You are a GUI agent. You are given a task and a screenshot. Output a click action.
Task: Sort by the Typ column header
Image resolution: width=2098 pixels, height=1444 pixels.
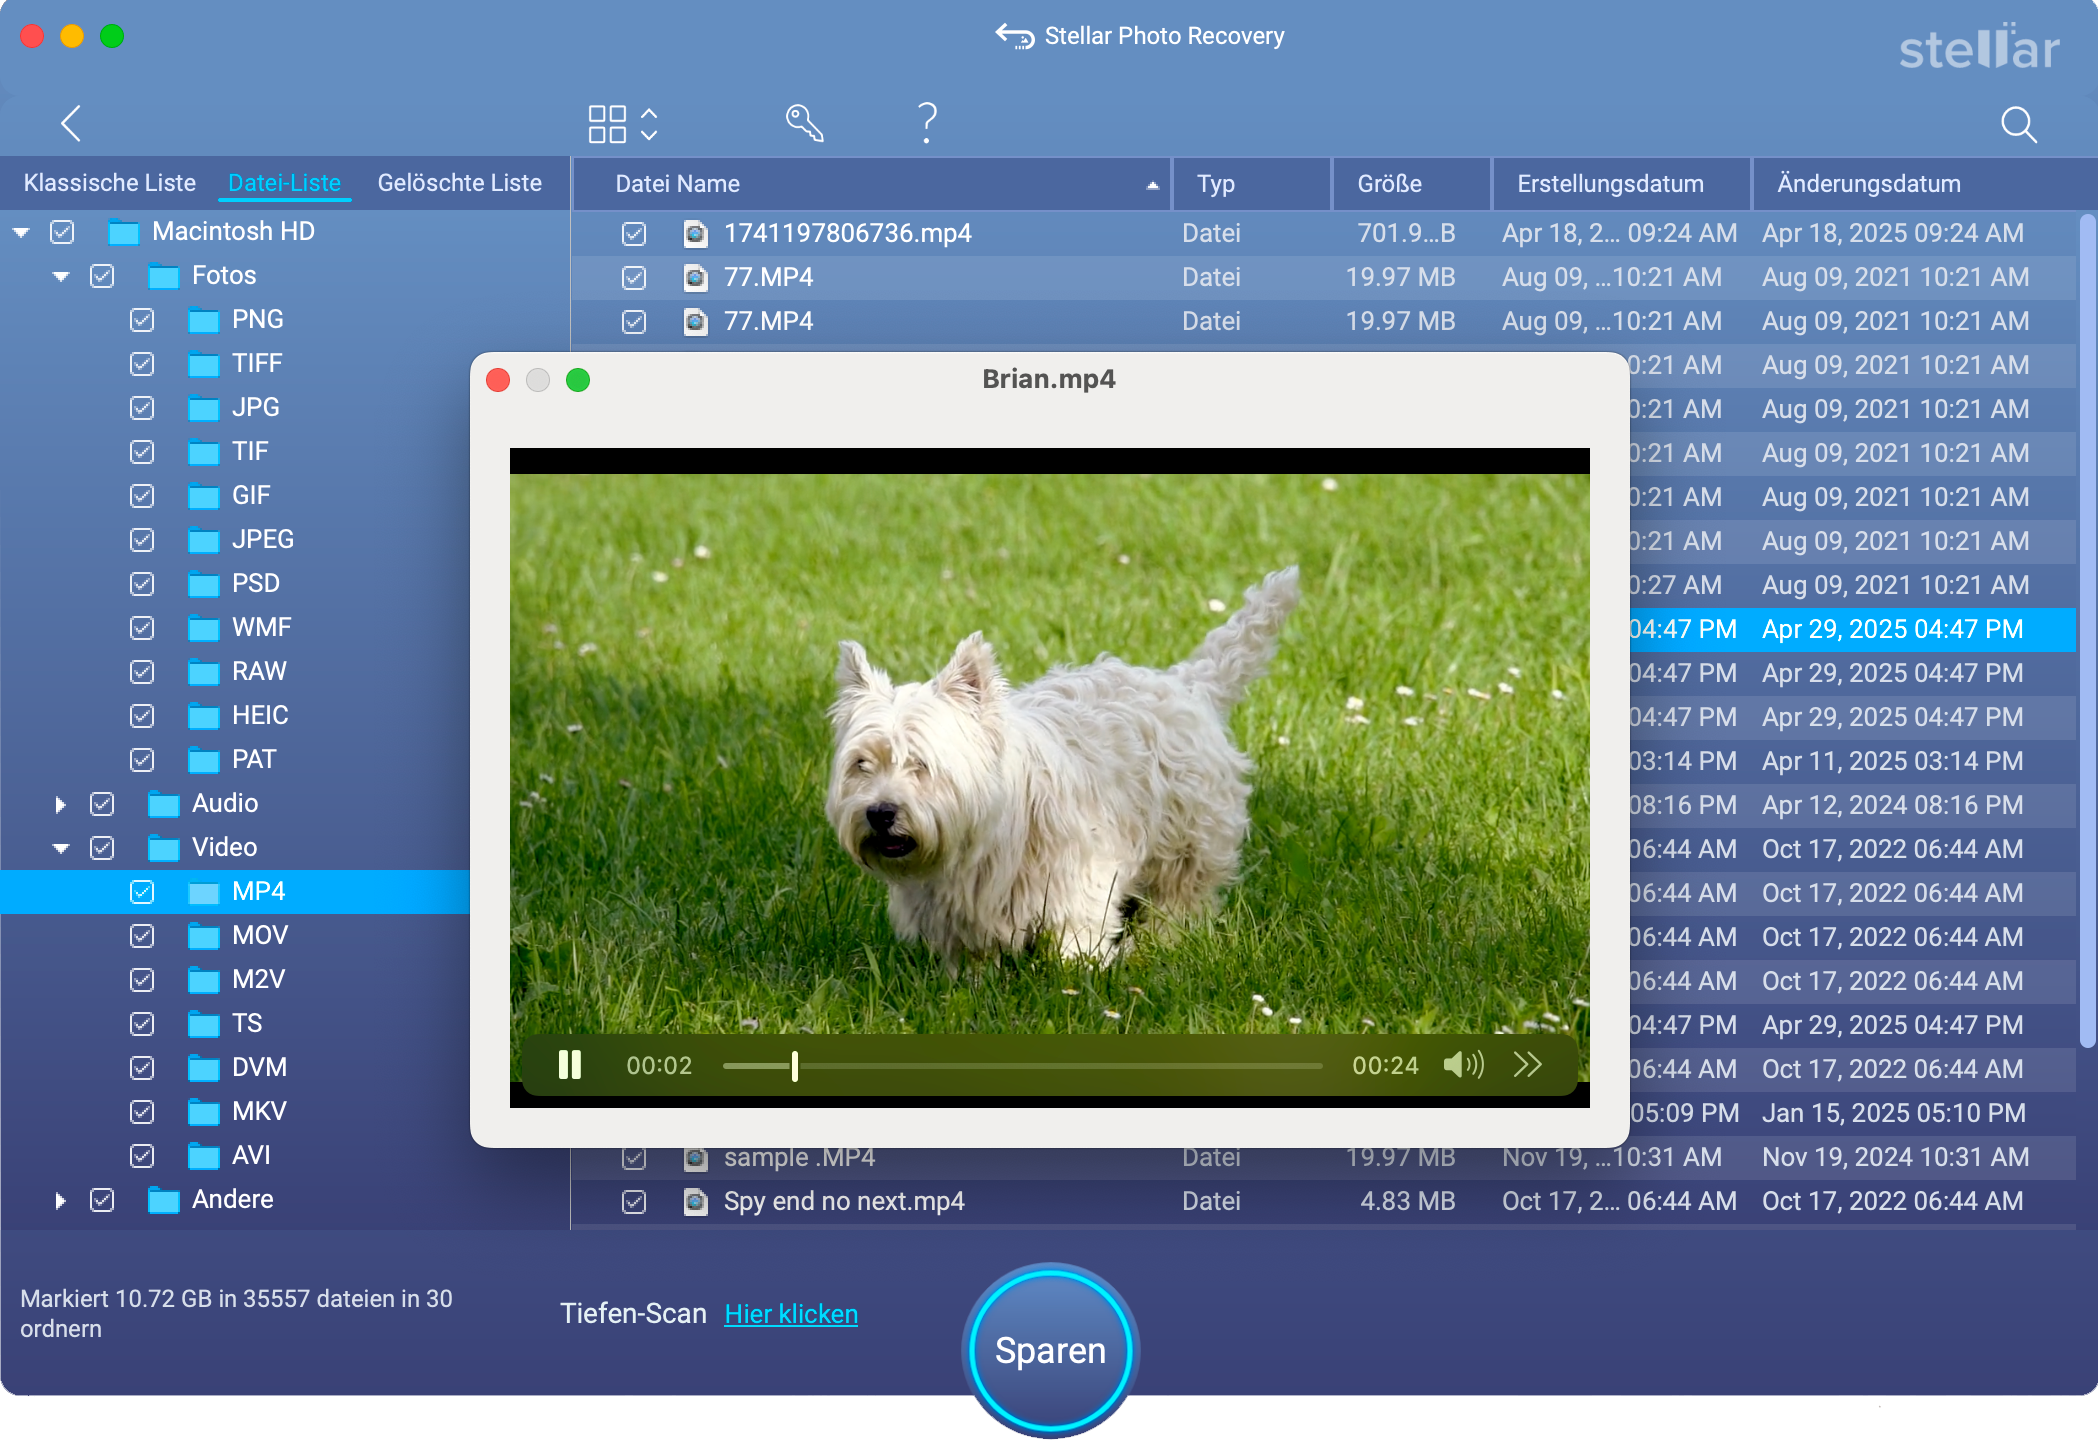pyautogui.click(x=1252, y=184)
